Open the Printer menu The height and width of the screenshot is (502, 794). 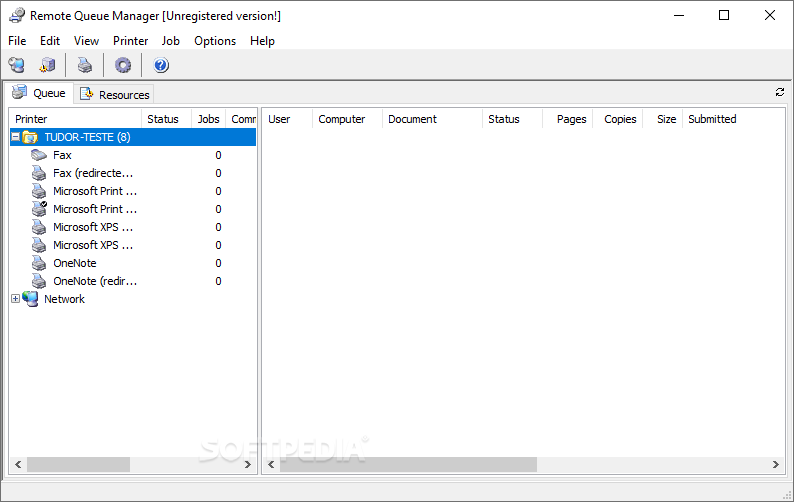tap(130, 41)
